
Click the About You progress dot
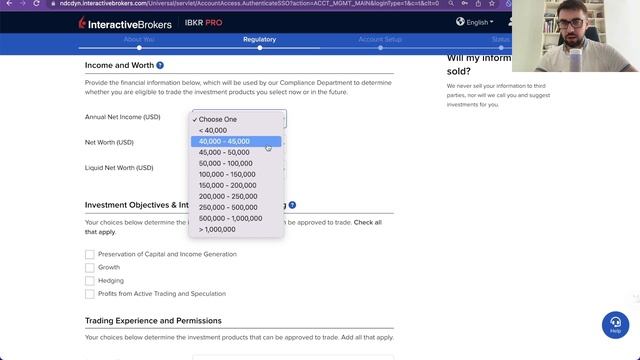(x=139, y=48)
